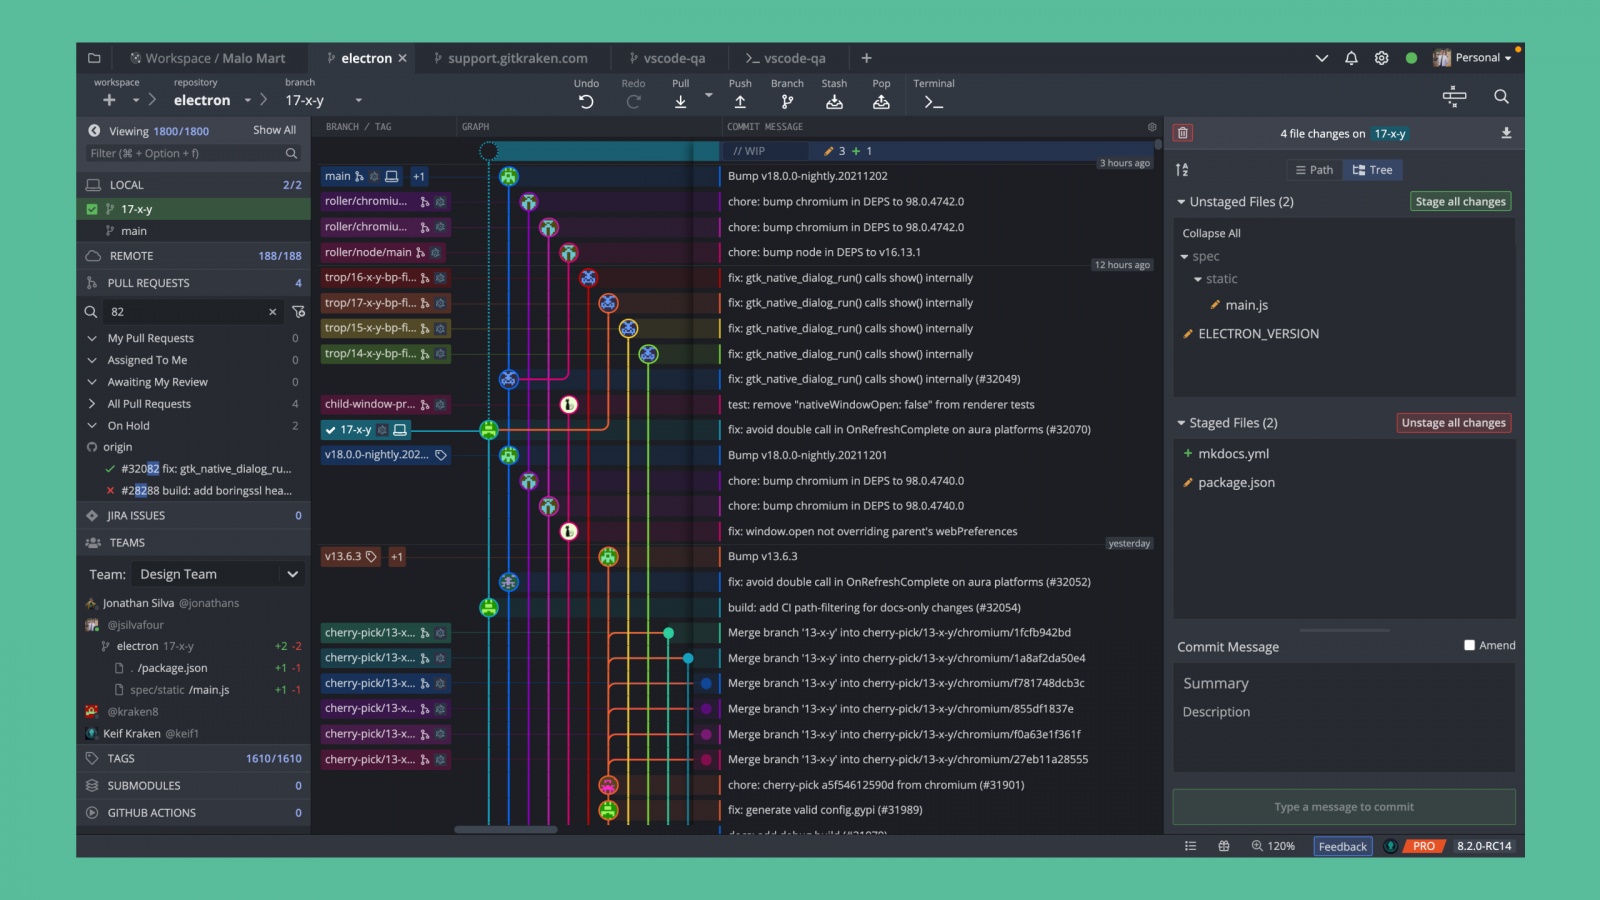This screenshot has width=1600, height=900.
Task: Open the gift icon in the status bar
Action: click(x=1224, y=846)
